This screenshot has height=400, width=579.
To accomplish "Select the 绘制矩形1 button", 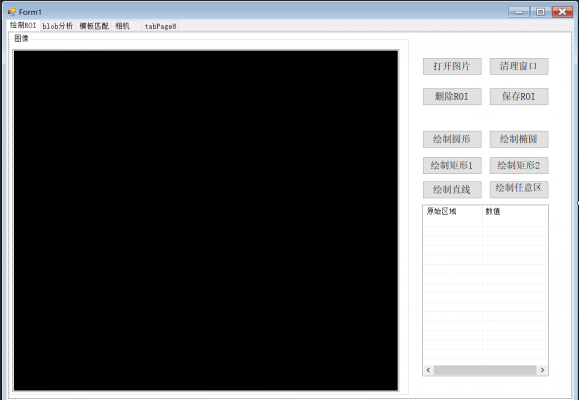I will tap(452, 165).
